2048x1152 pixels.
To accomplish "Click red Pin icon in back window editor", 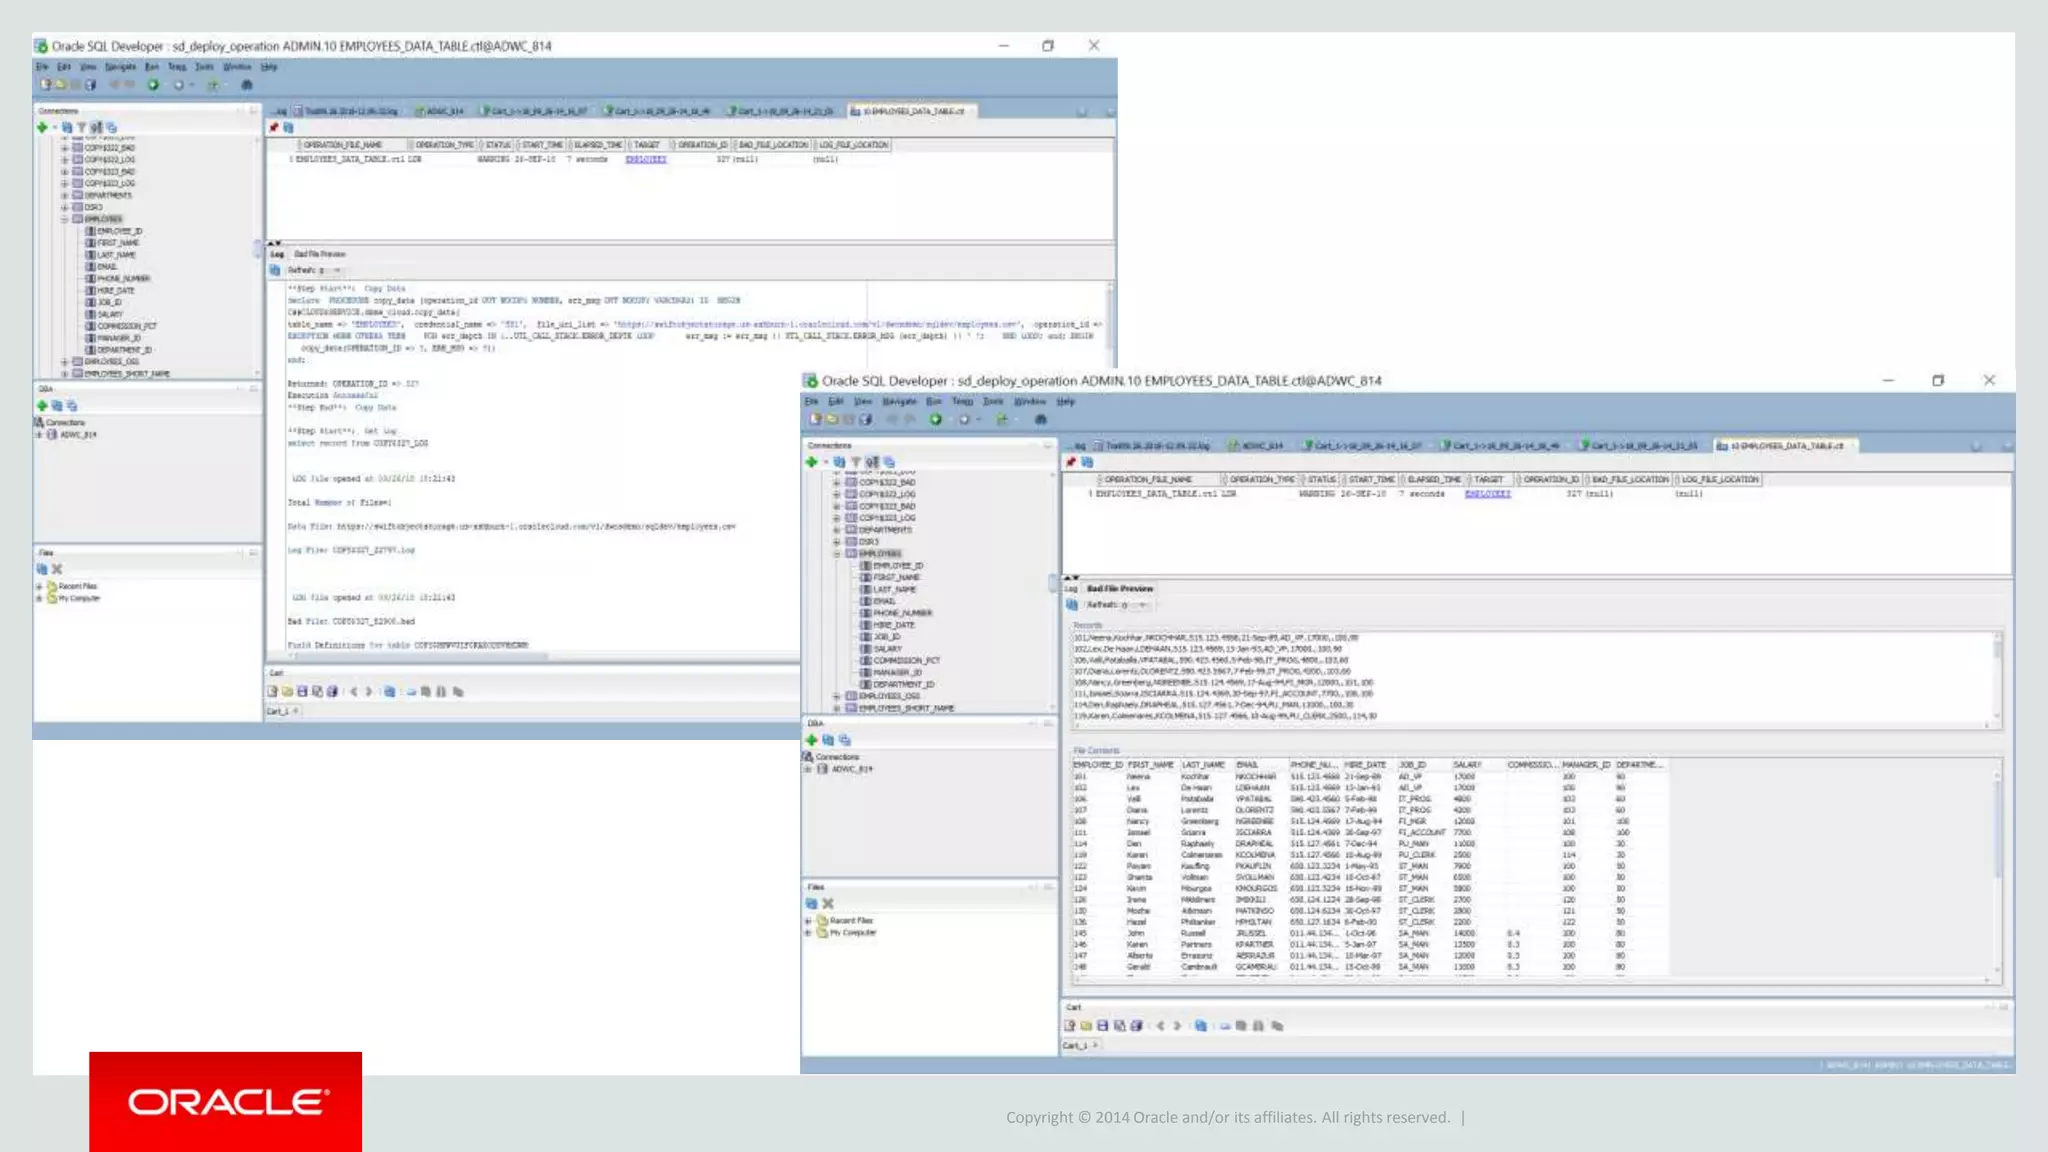I will tap(273, 128).
